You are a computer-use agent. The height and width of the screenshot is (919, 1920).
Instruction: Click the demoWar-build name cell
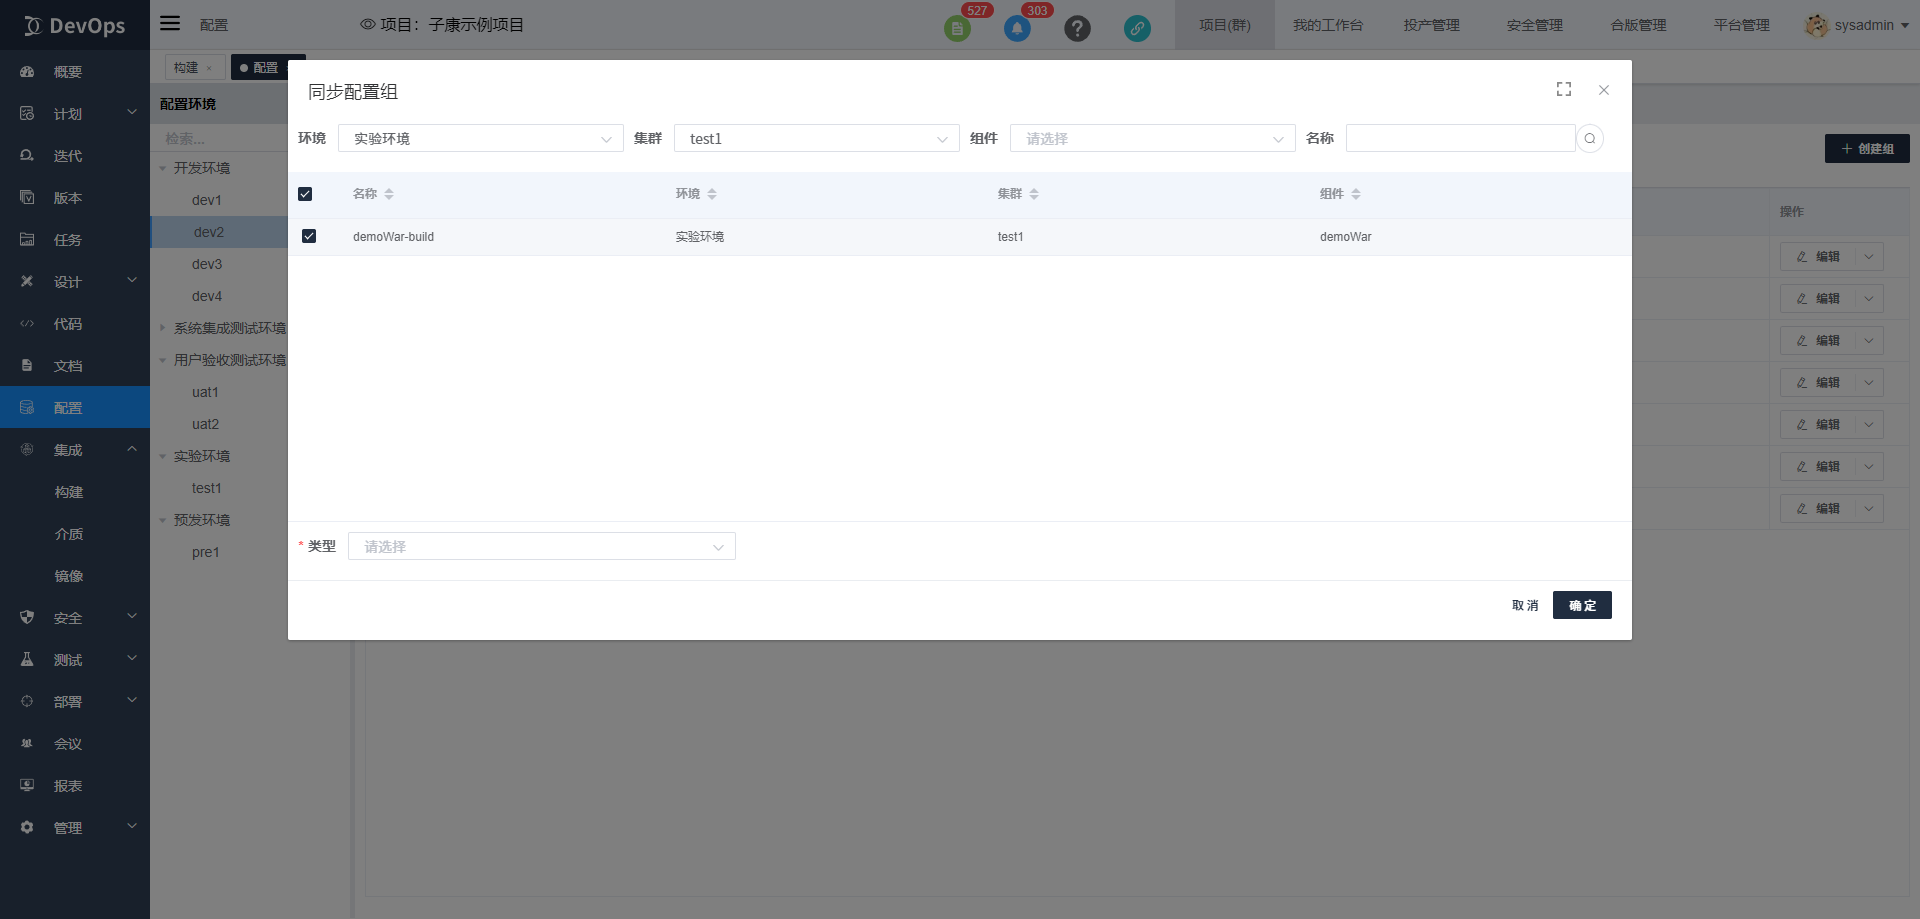pyautogui.click(x=393, y=237)
